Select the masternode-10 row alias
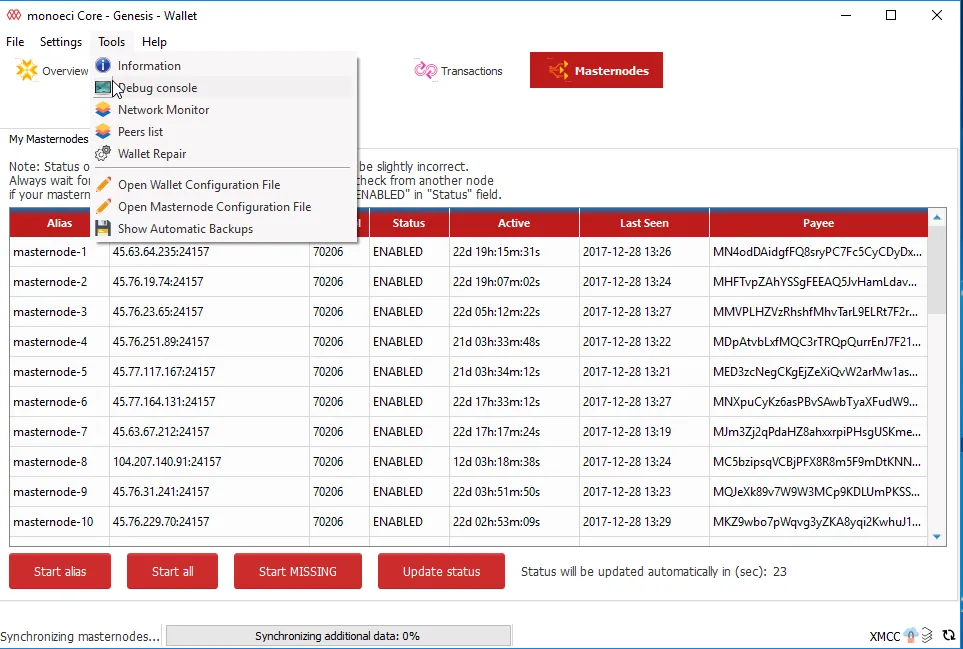 pyautogui.click(x=53, y=522)
